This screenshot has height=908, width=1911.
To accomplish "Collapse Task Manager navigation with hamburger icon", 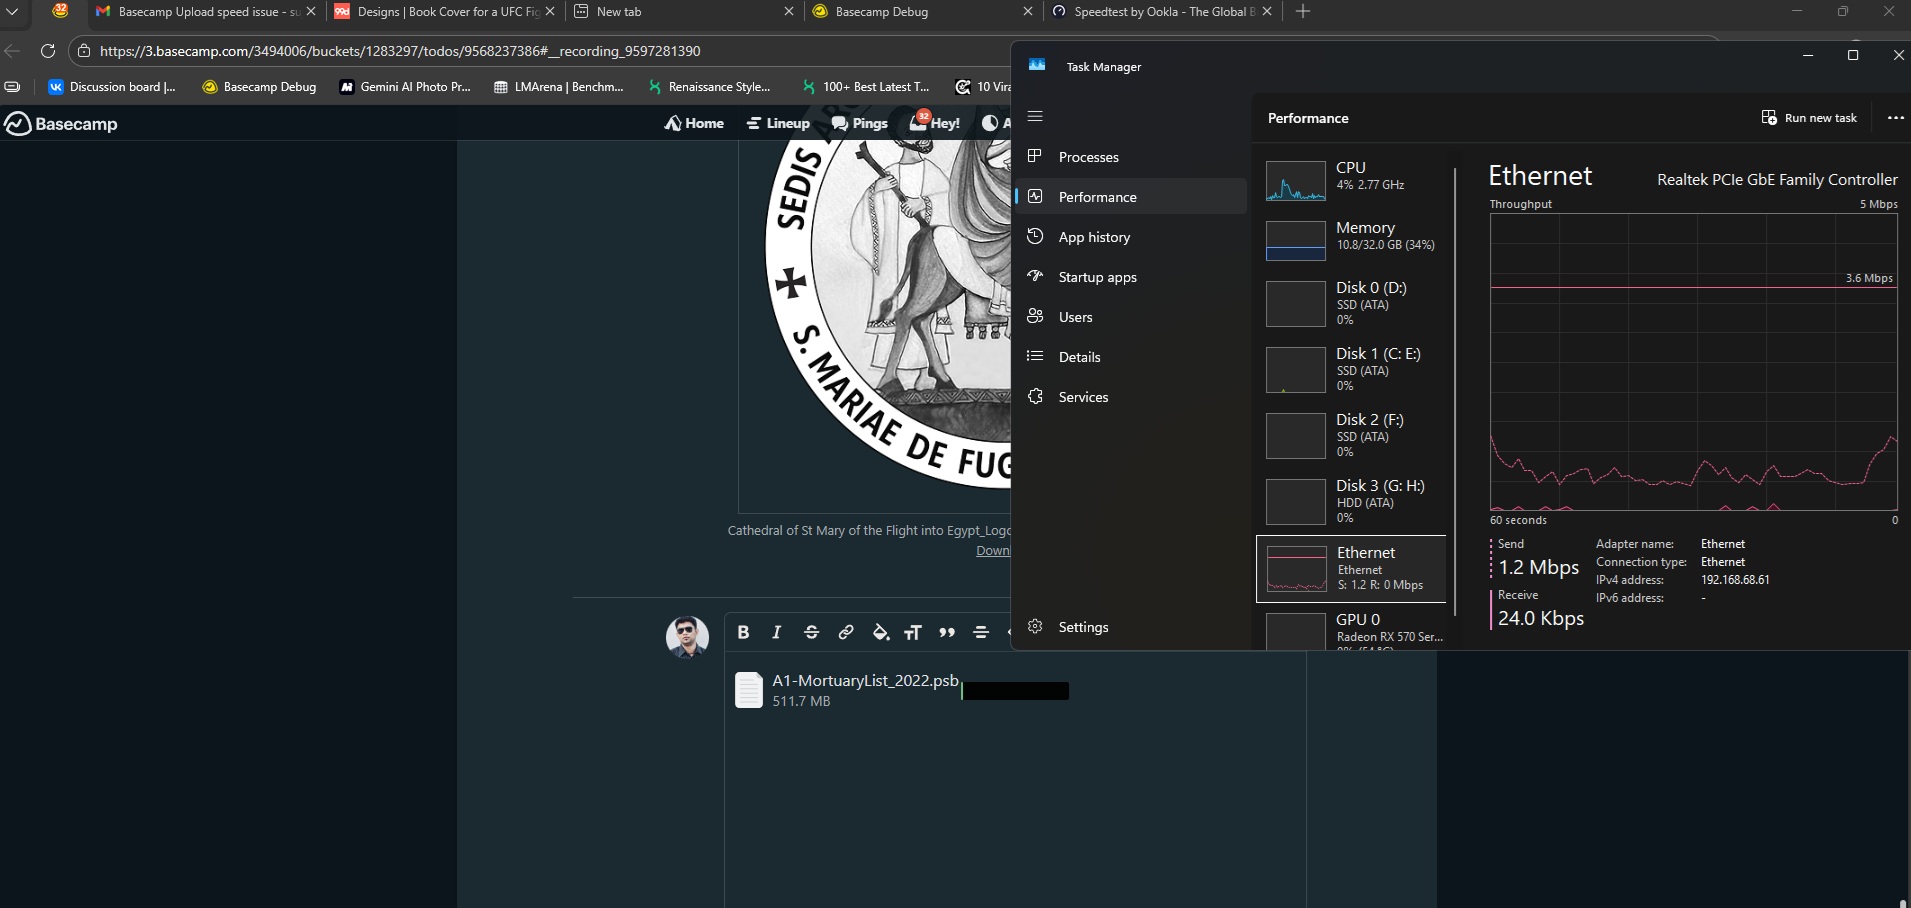I will coord(1035,117).
